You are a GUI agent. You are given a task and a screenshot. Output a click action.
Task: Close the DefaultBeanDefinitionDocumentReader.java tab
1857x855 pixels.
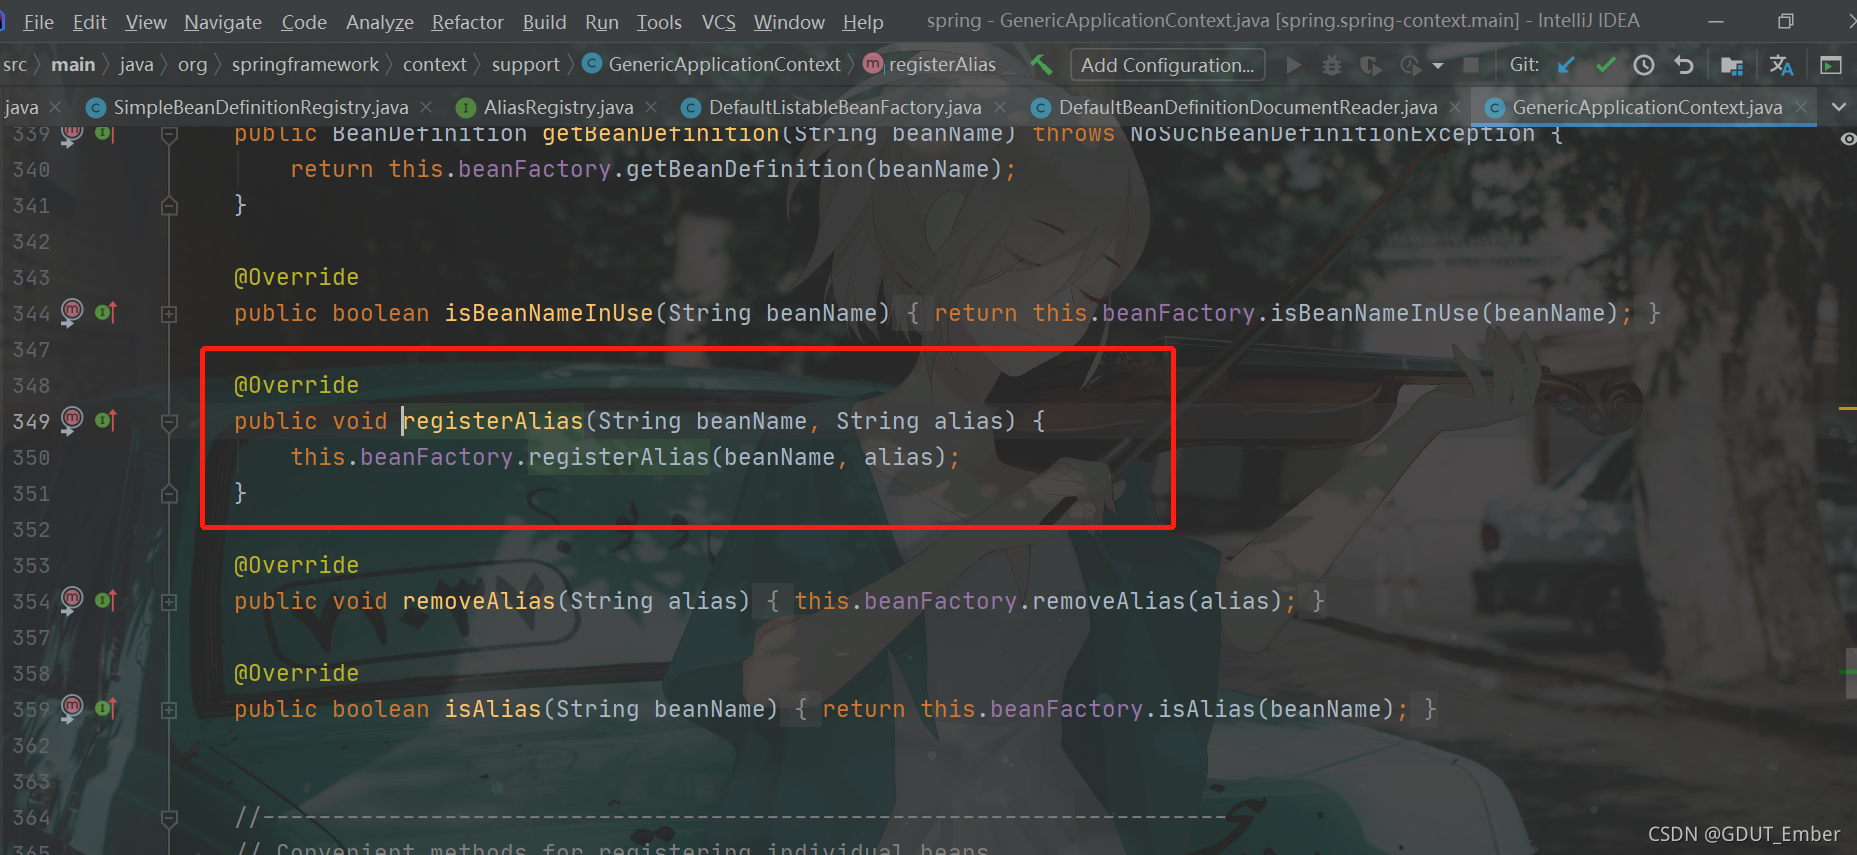1455,107
